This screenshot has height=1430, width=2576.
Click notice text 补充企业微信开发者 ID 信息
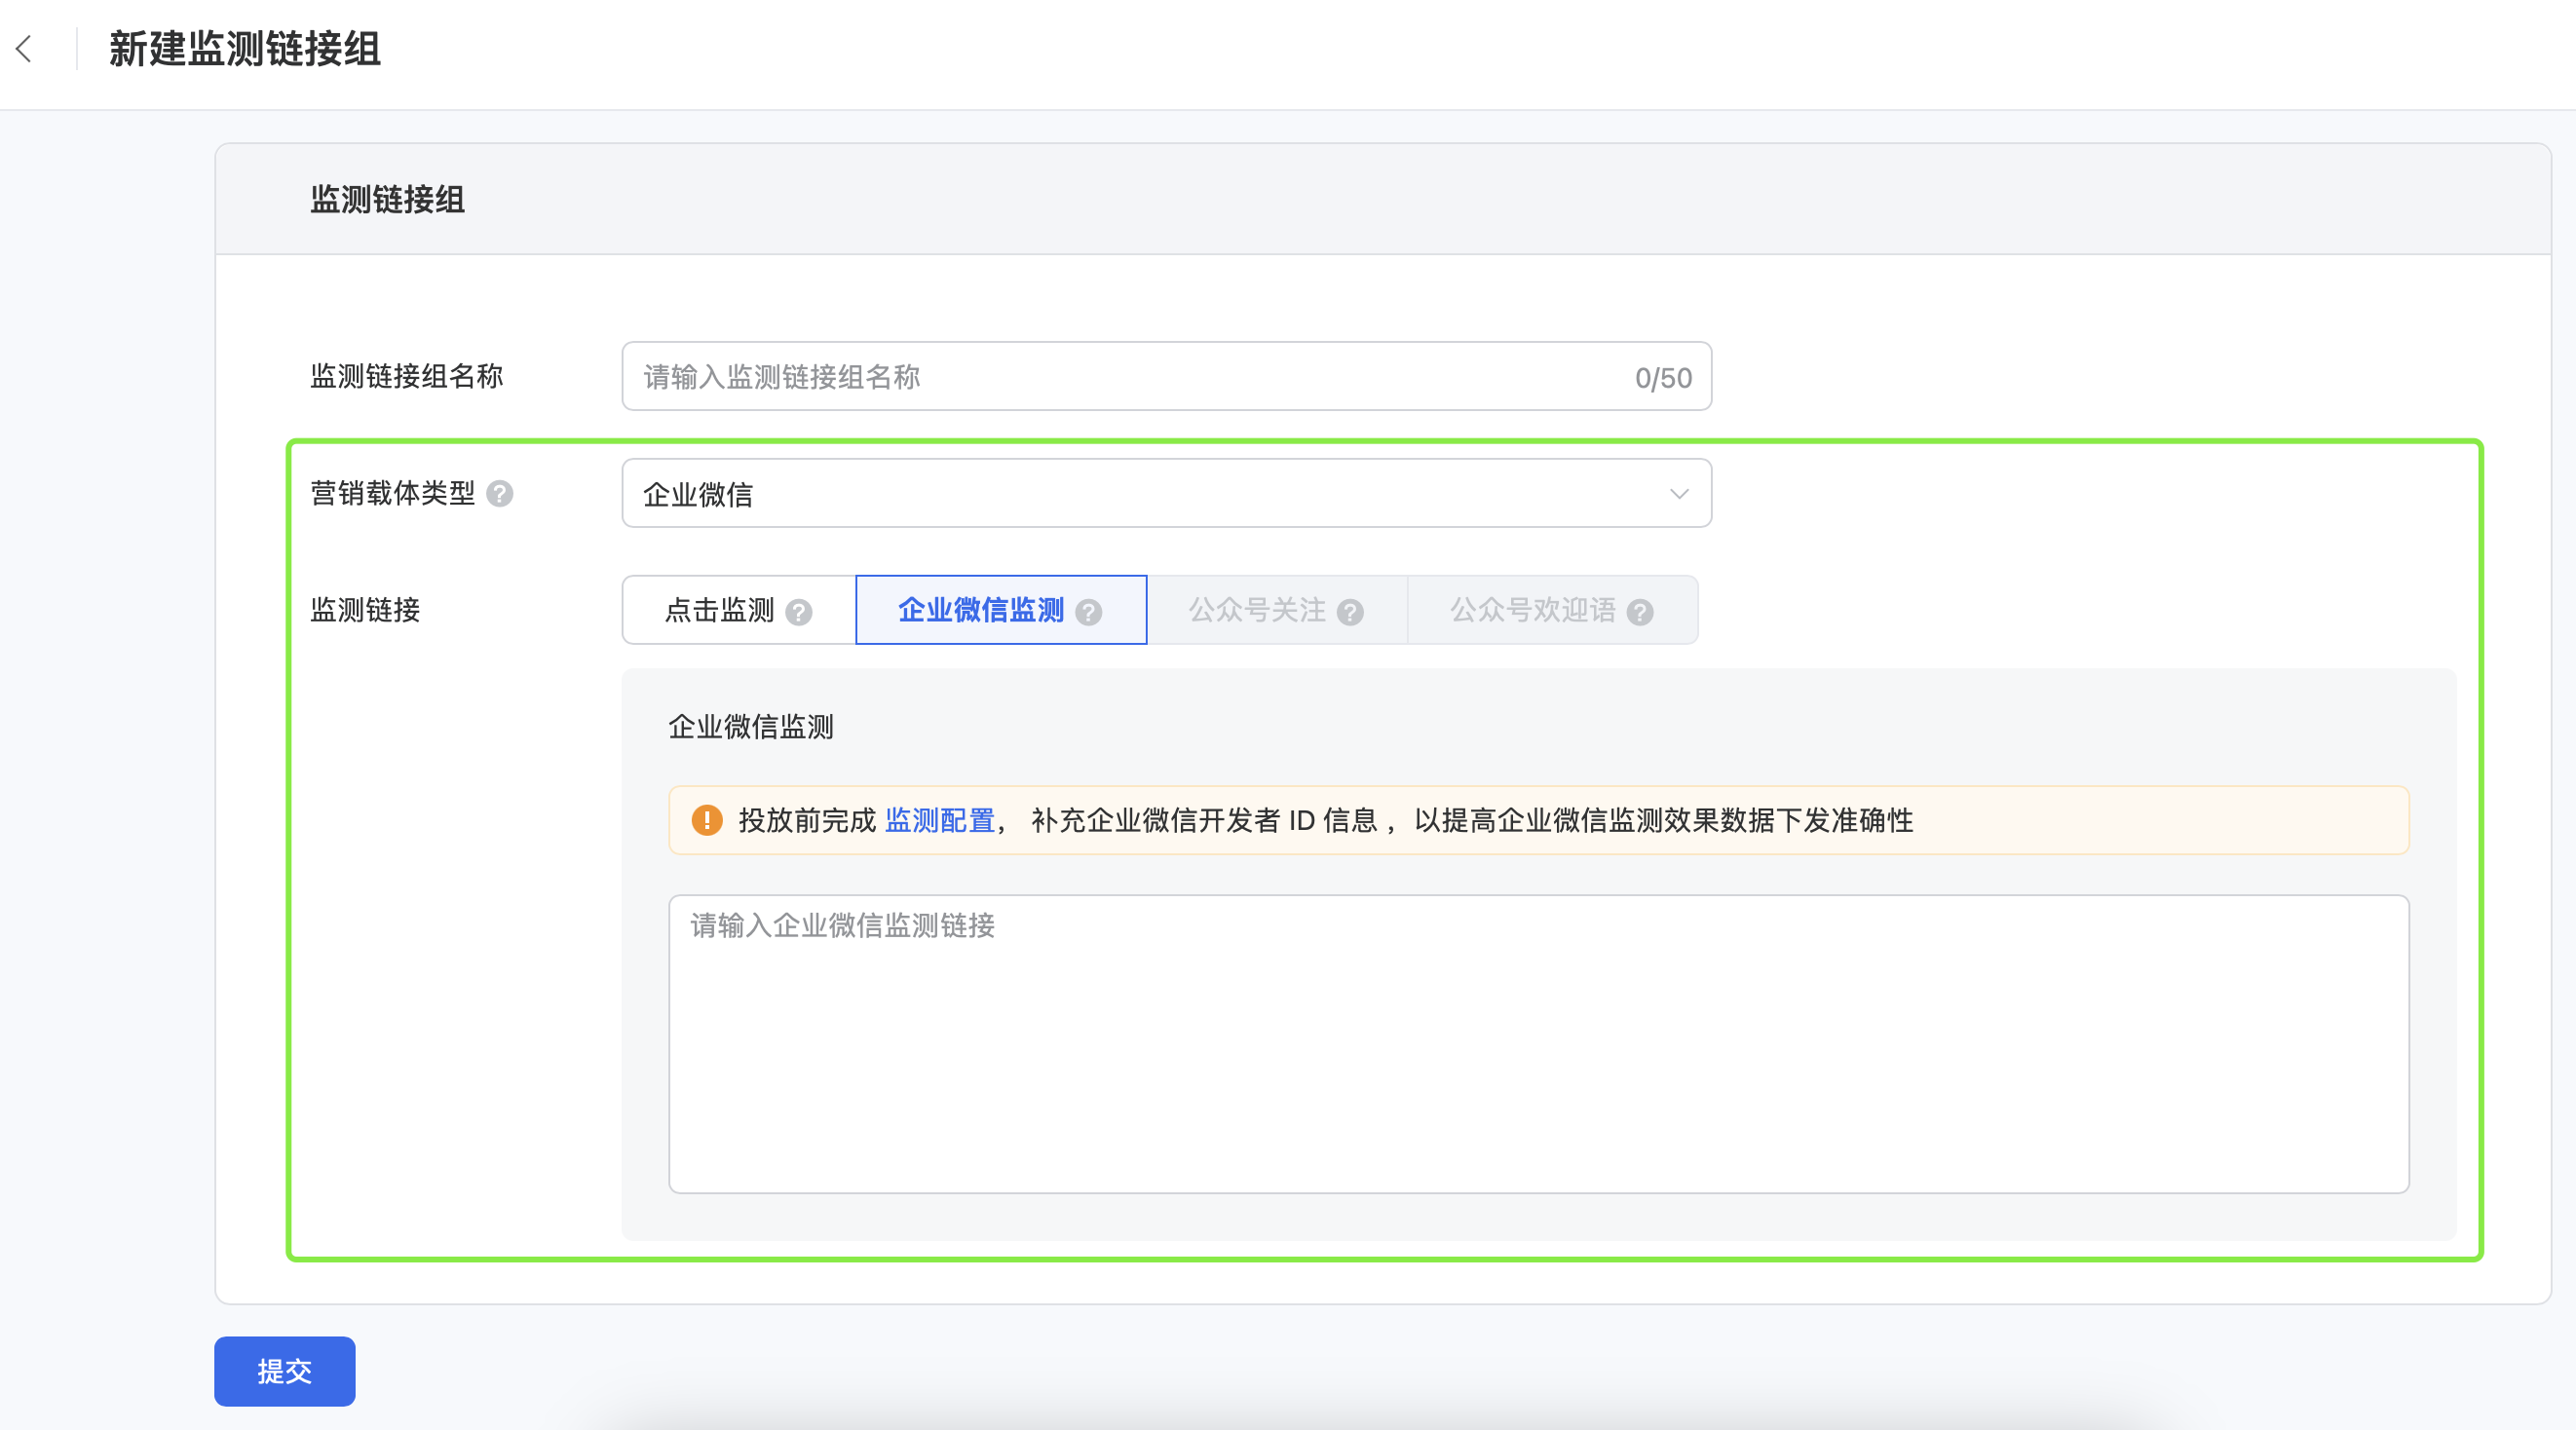point(1204,820)
